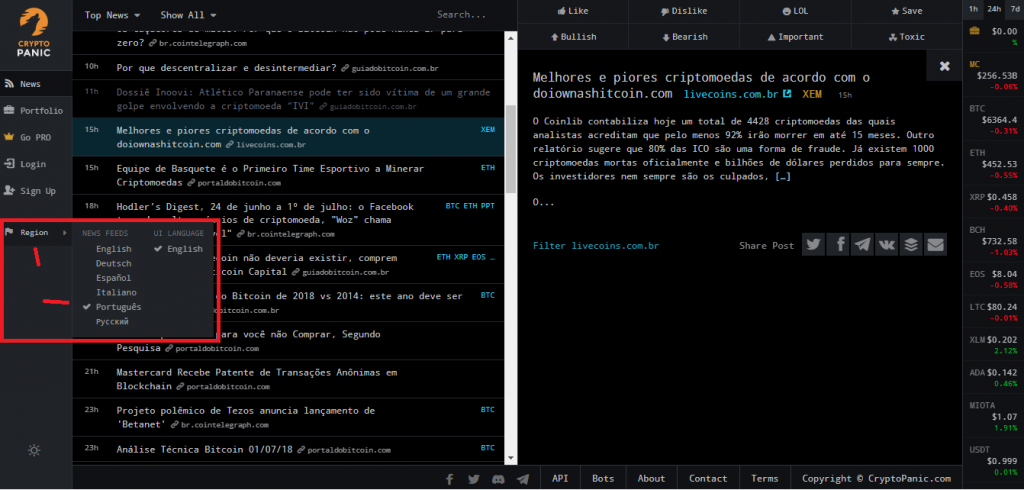Viewport: 1024px width, 490px height.
Task: Close the article panel with X
Action: [x=944, y=66]
